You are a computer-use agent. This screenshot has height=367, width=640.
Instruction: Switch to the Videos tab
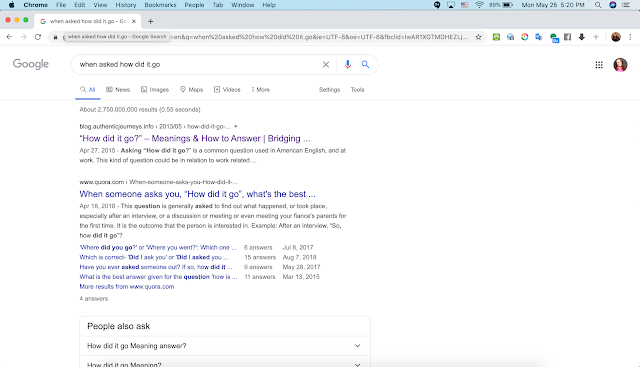pyautogui.click(x=227, y=89)
